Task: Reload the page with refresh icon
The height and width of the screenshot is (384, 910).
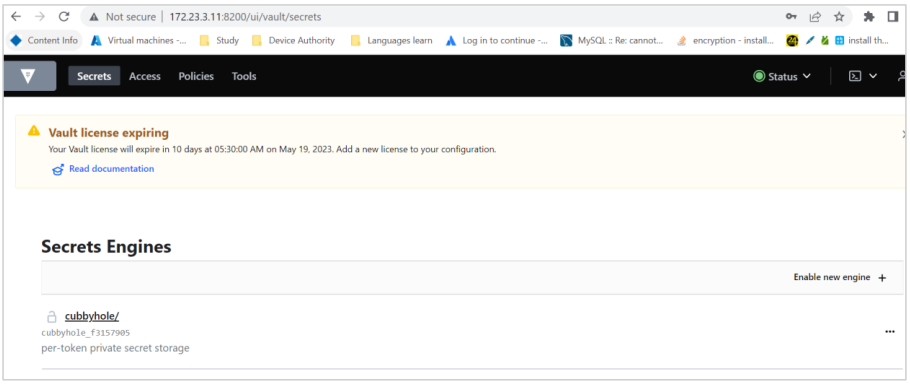Action: coord(64,17)
